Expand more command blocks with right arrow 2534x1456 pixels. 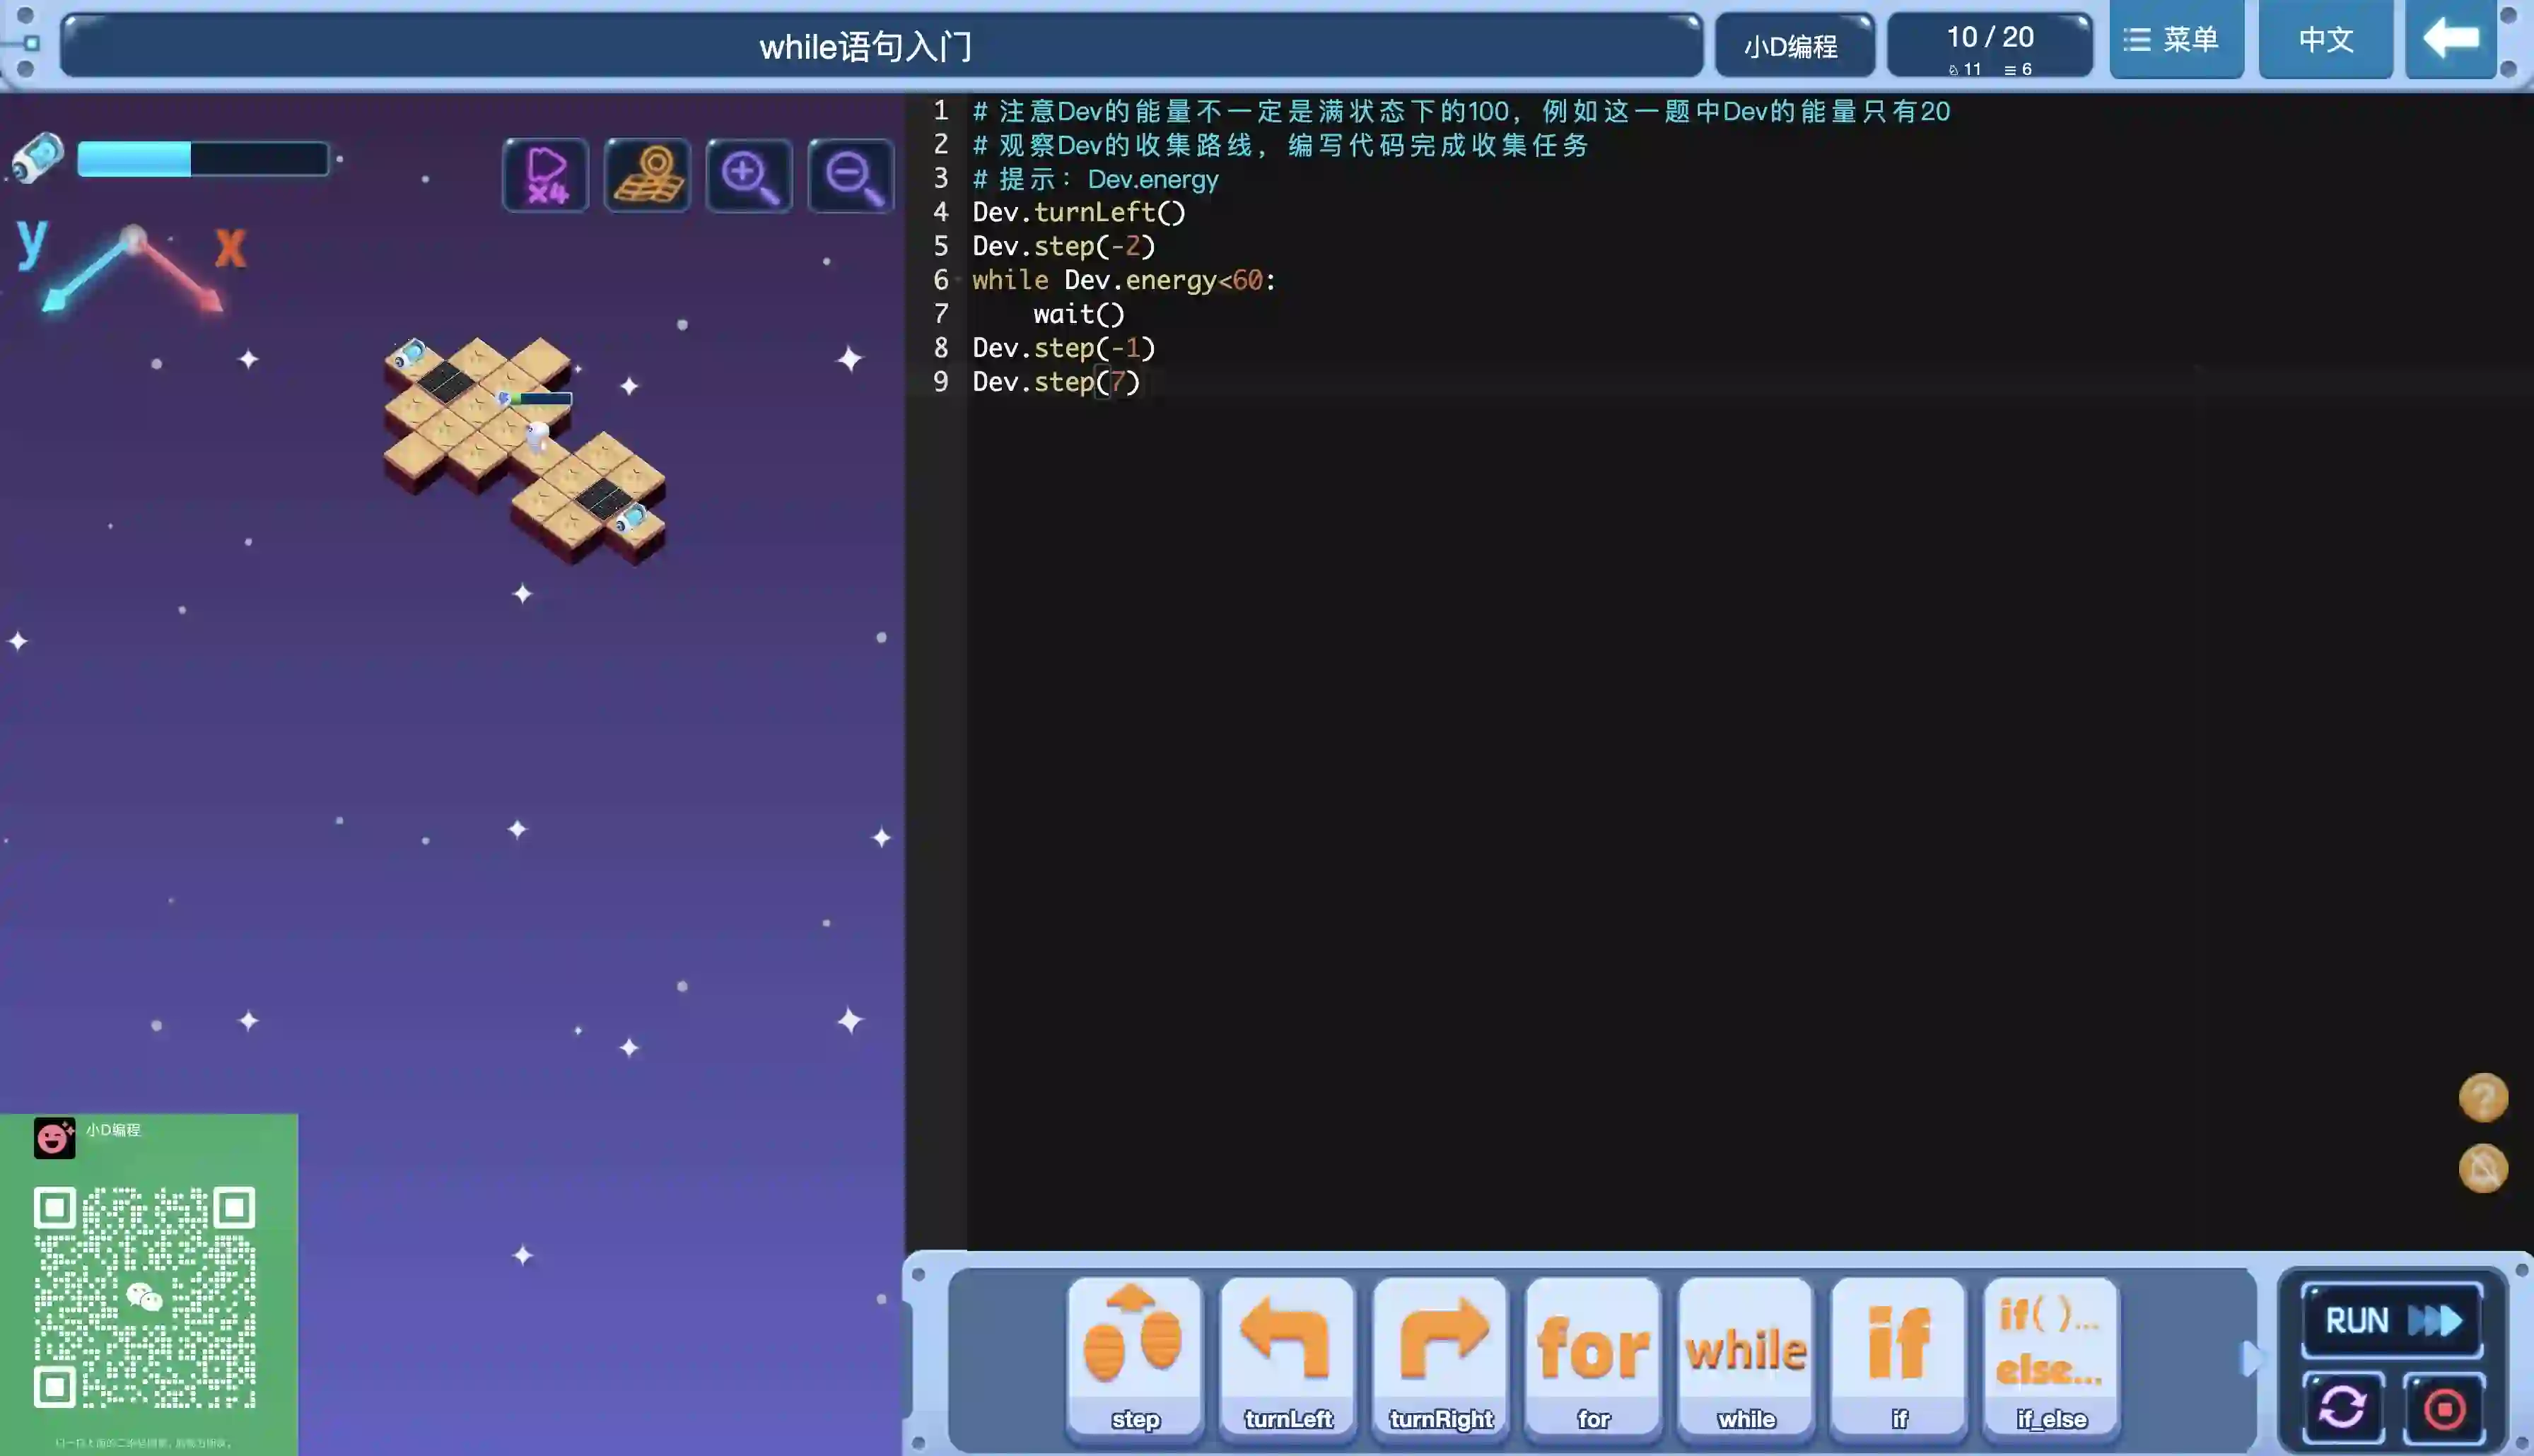(2250, 1358)
